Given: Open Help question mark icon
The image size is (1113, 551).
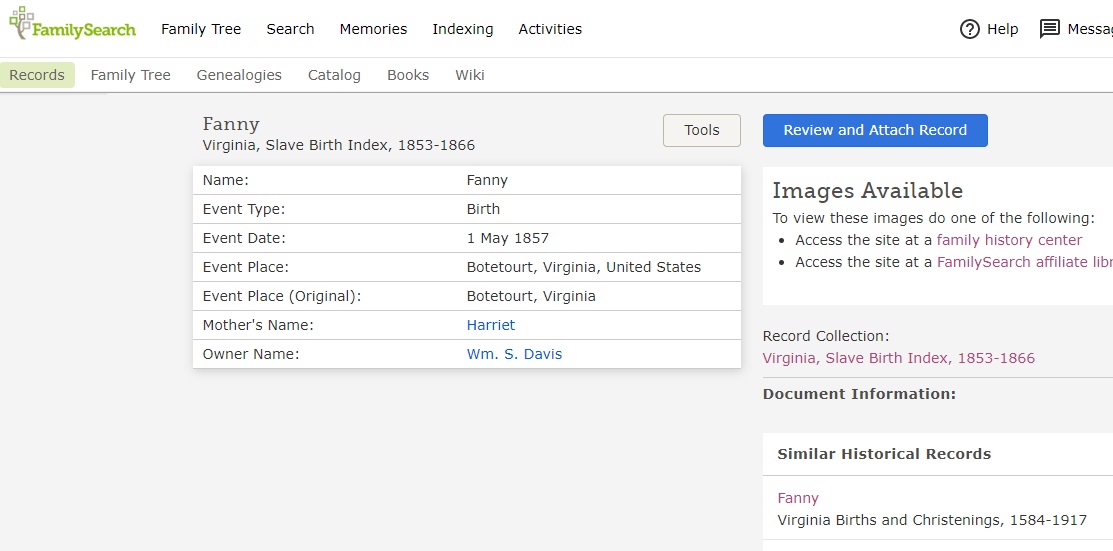Looking at the screenshot, I should click(969, 29).
